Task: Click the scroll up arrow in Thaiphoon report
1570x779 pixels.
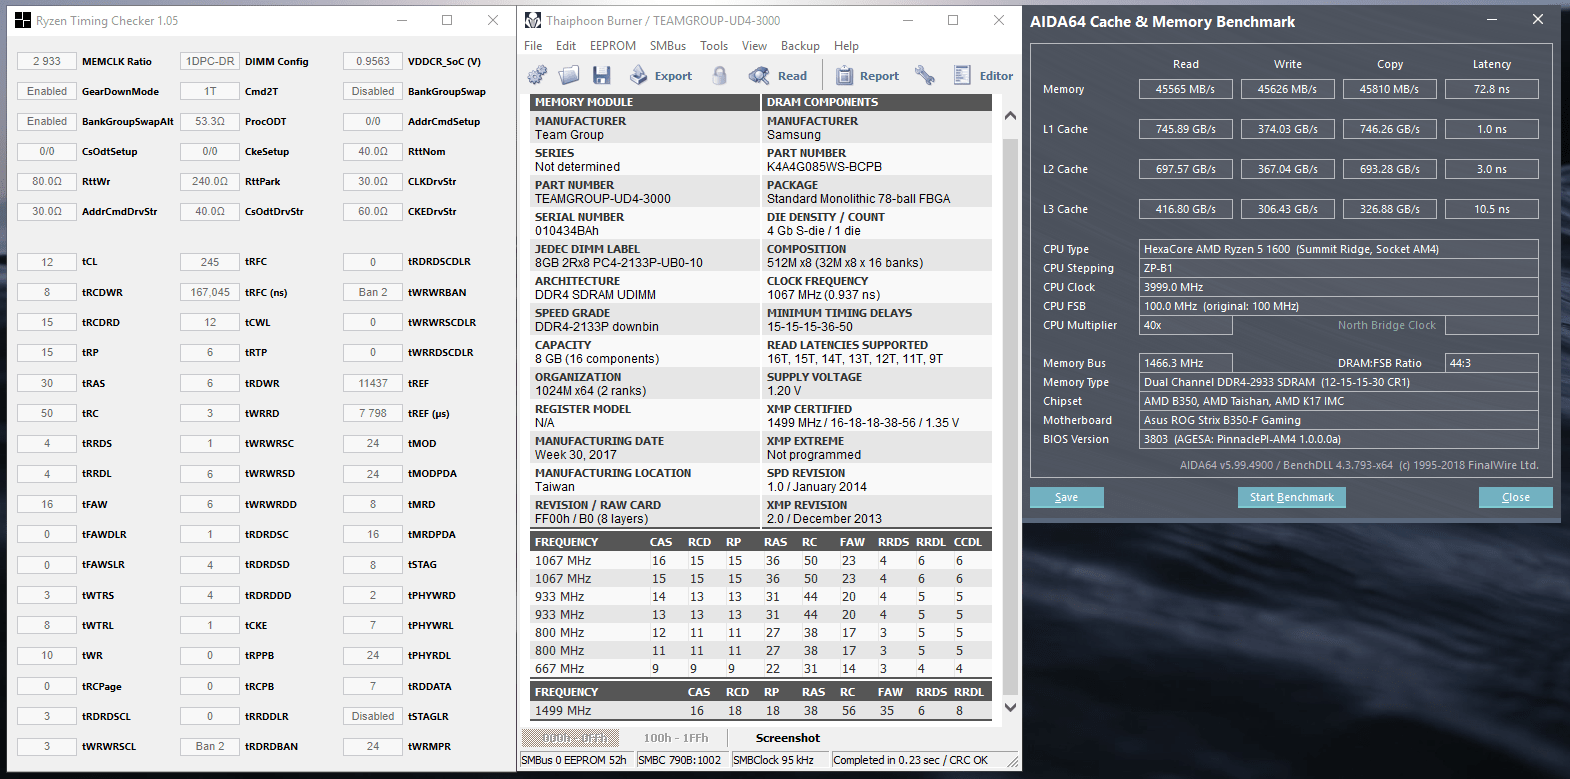Action: (1010, 116)
